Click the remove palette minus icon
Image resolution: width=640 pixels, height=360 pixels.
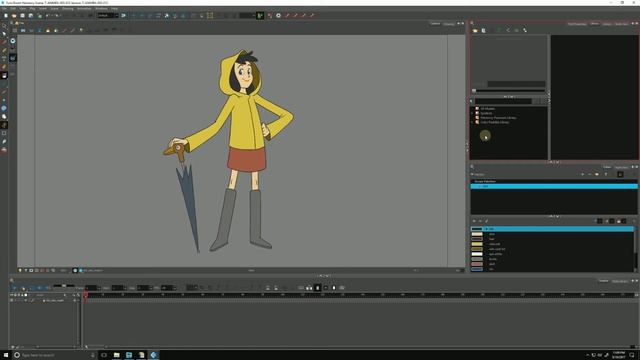click(x=589, y=174)
